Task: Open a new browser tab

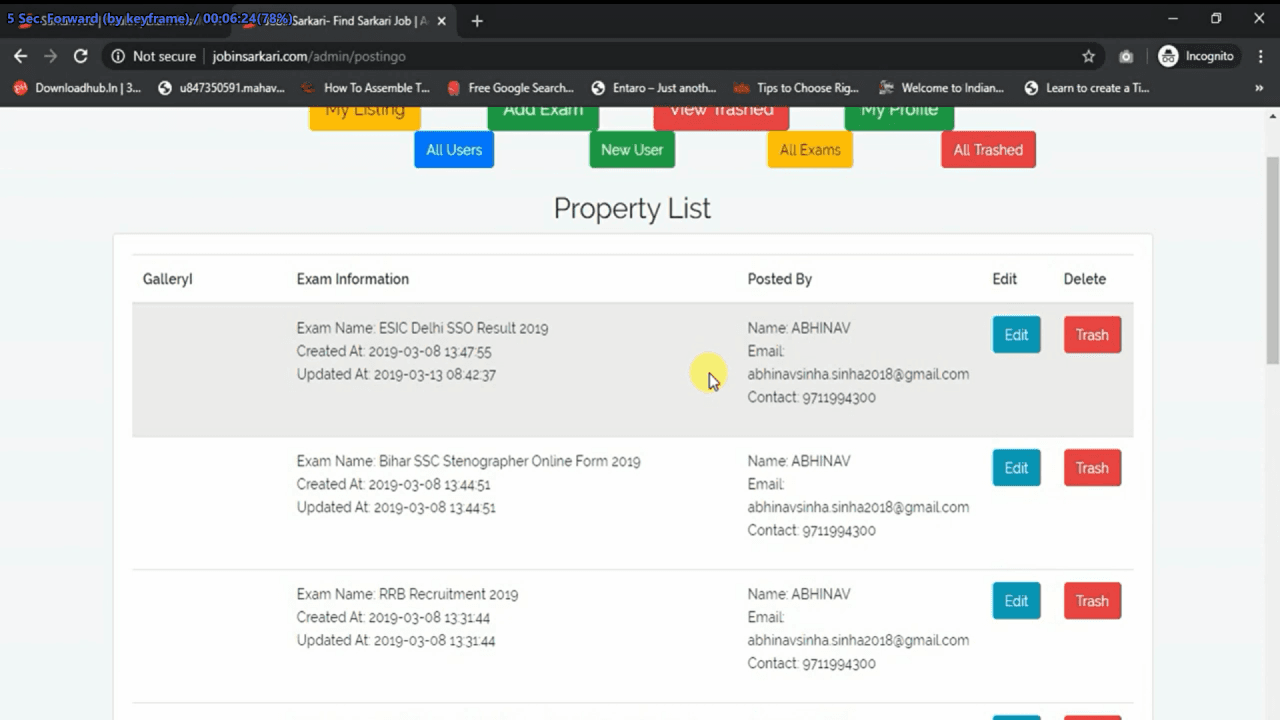Action: 477,20
